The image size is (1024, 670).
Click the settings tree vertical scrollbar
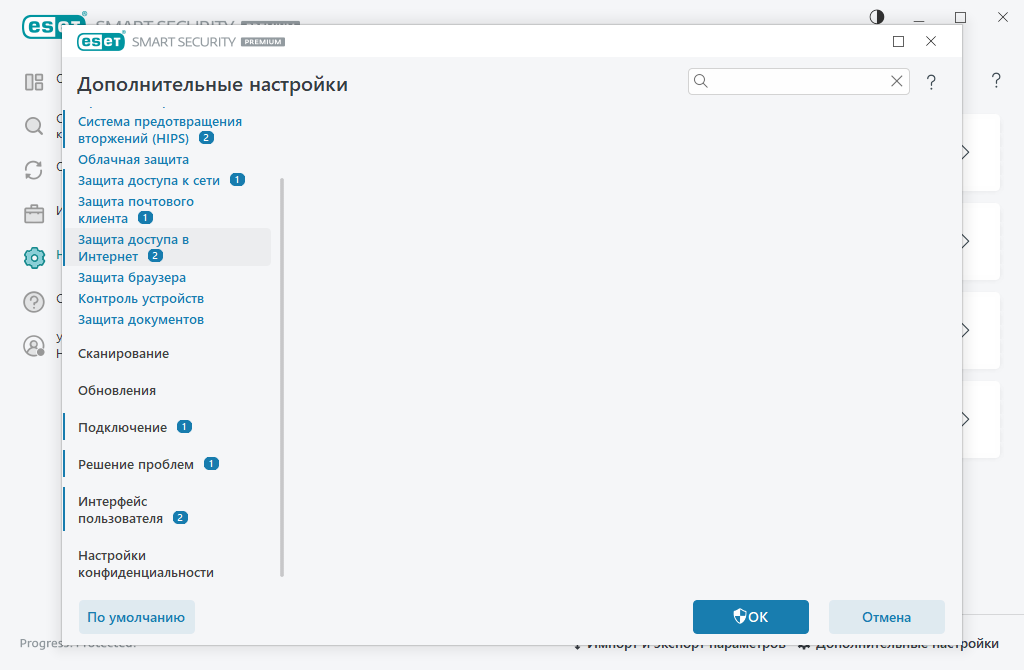(282, 377)
